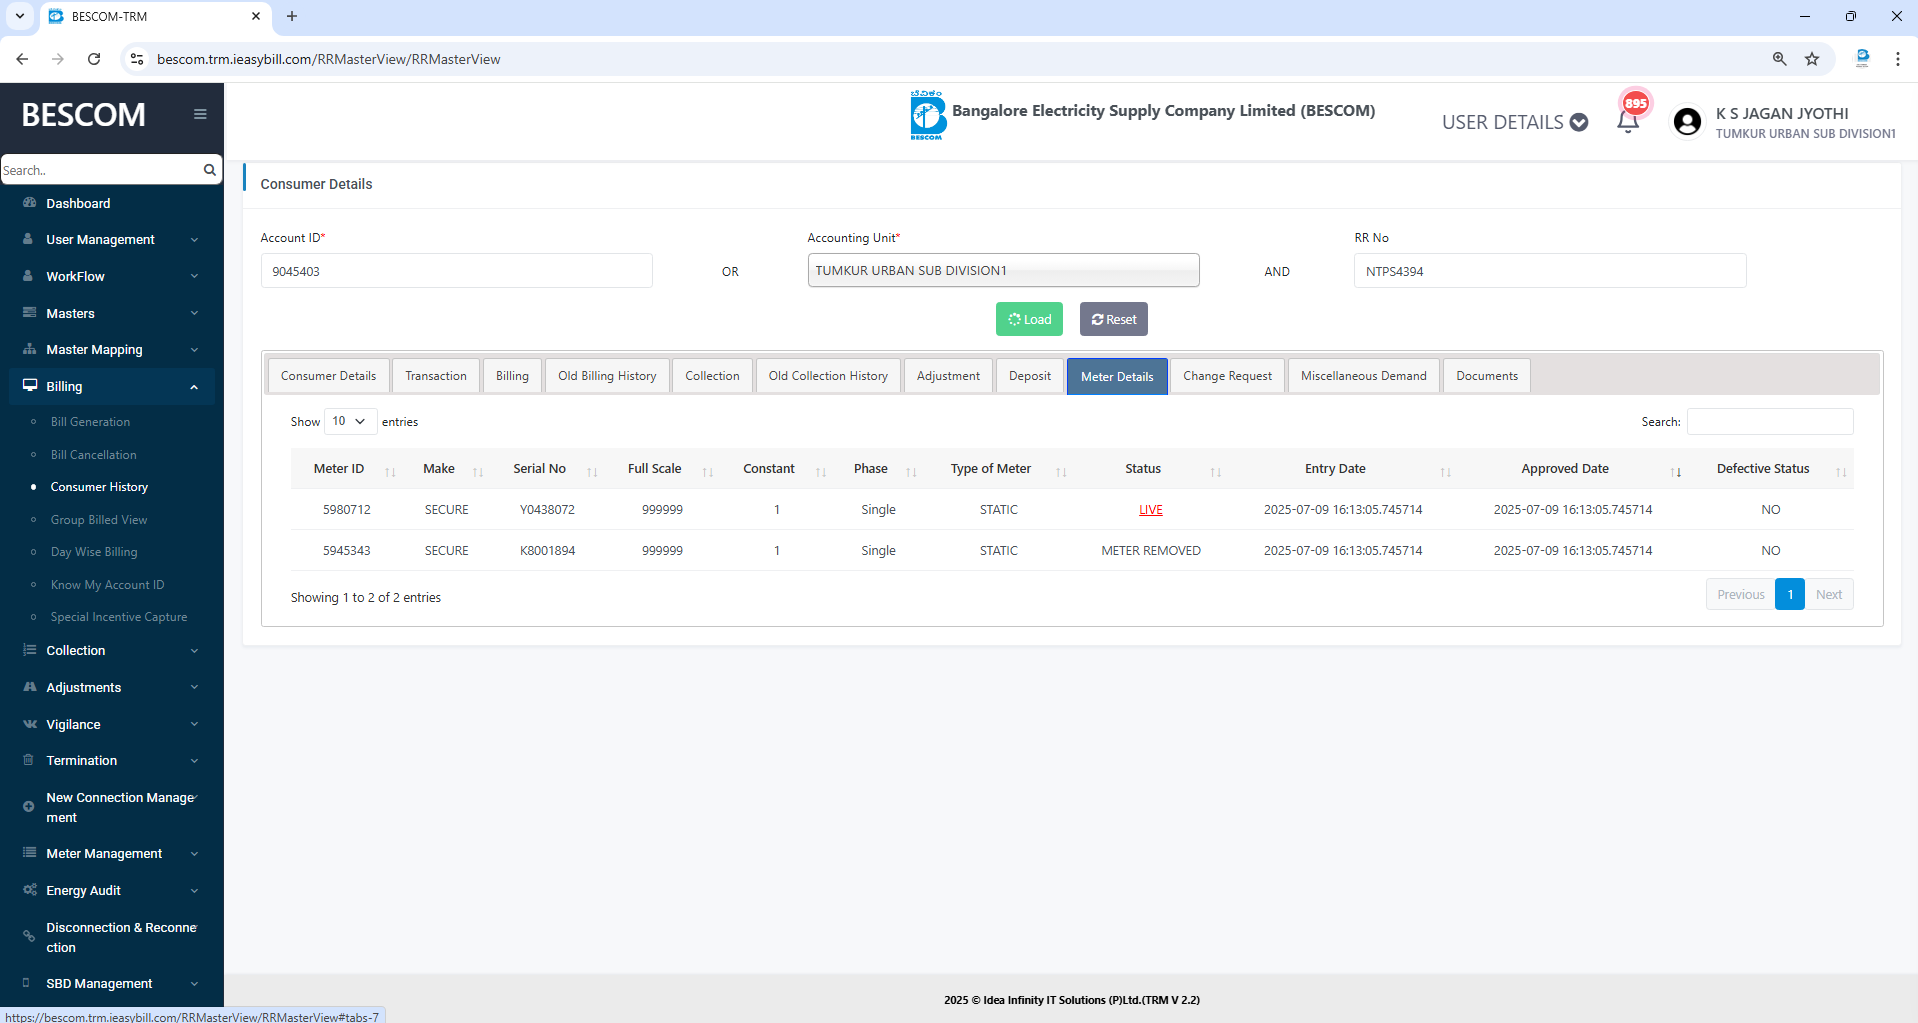Click the BESCOM logo in header
1918x1023 pixels.
tap(927, 115)
